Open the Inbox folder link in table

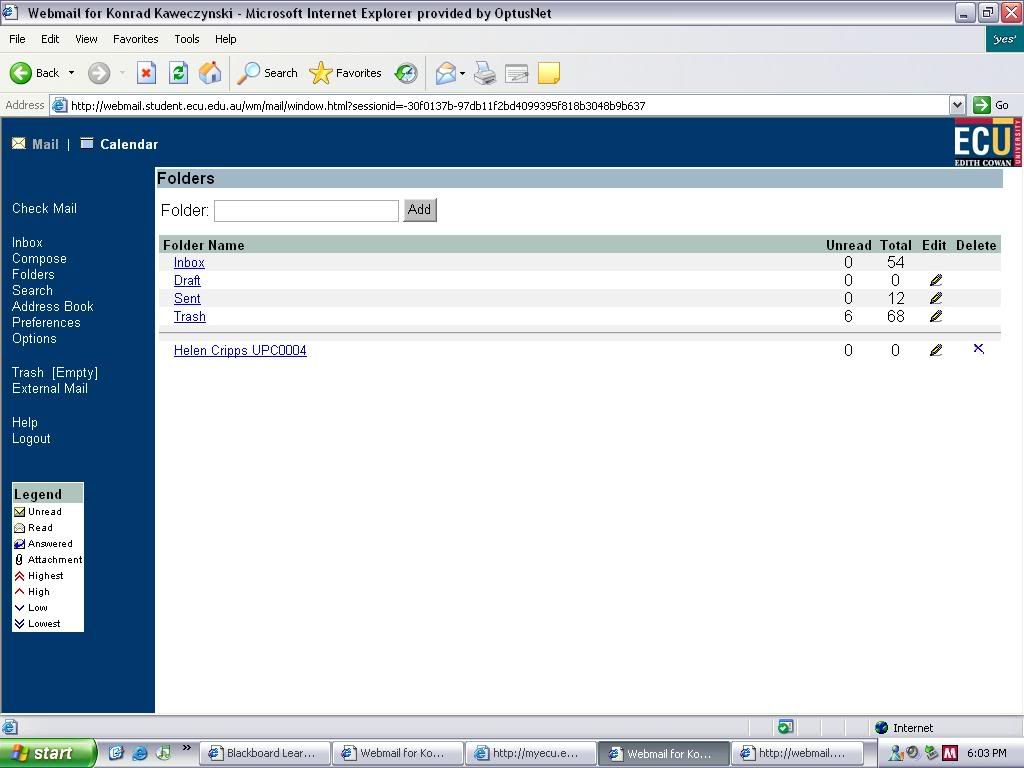click(x=189, y=263)
